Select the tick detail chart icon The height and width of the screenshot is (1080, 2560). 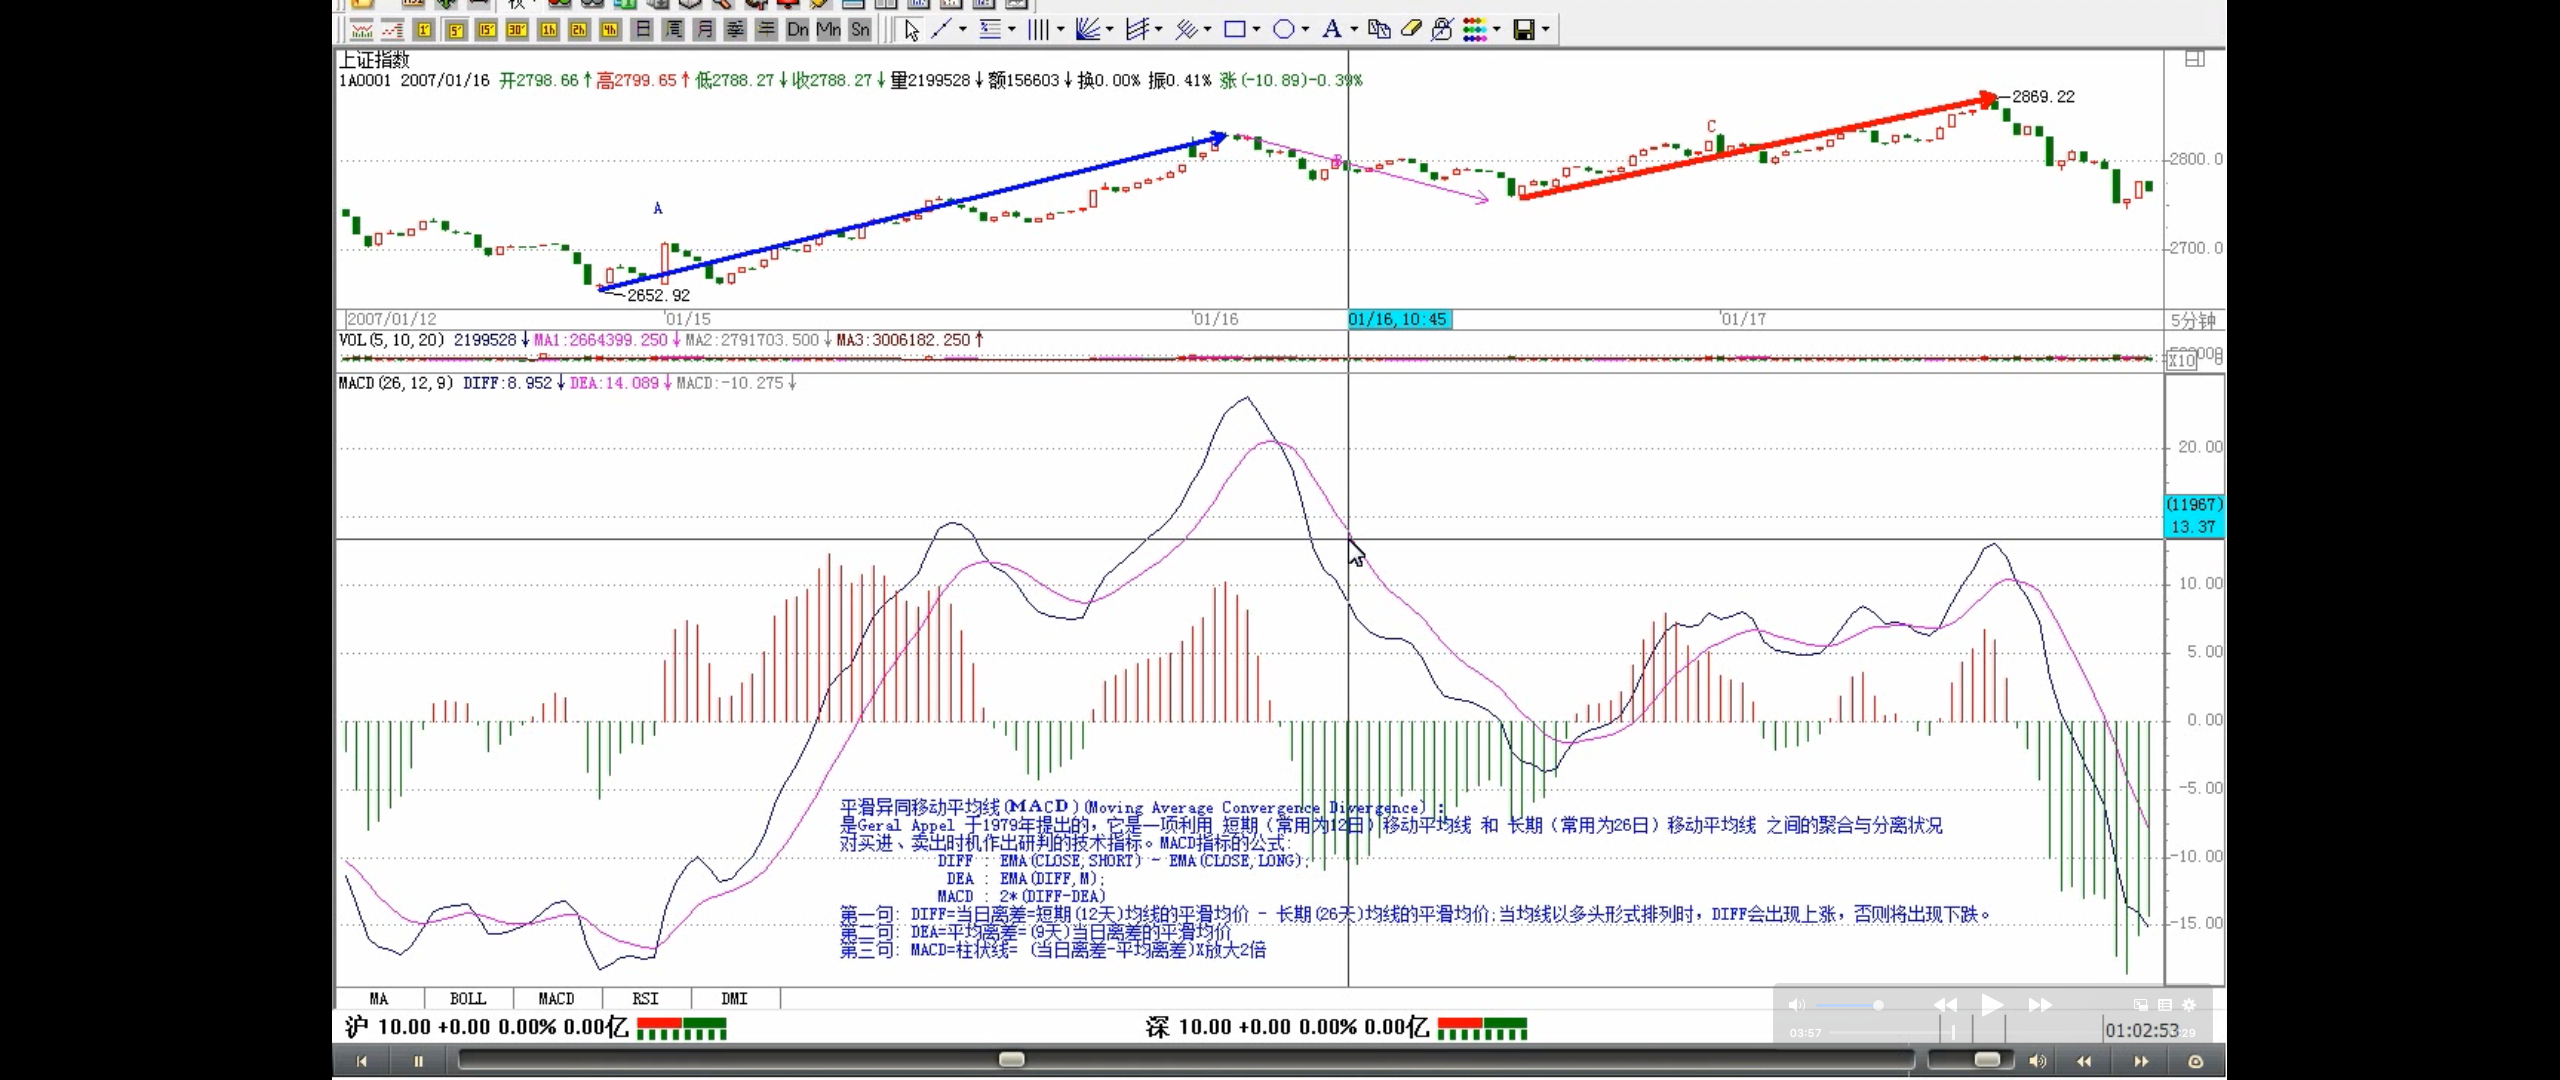pyautogui.click(x=392, y=30)
